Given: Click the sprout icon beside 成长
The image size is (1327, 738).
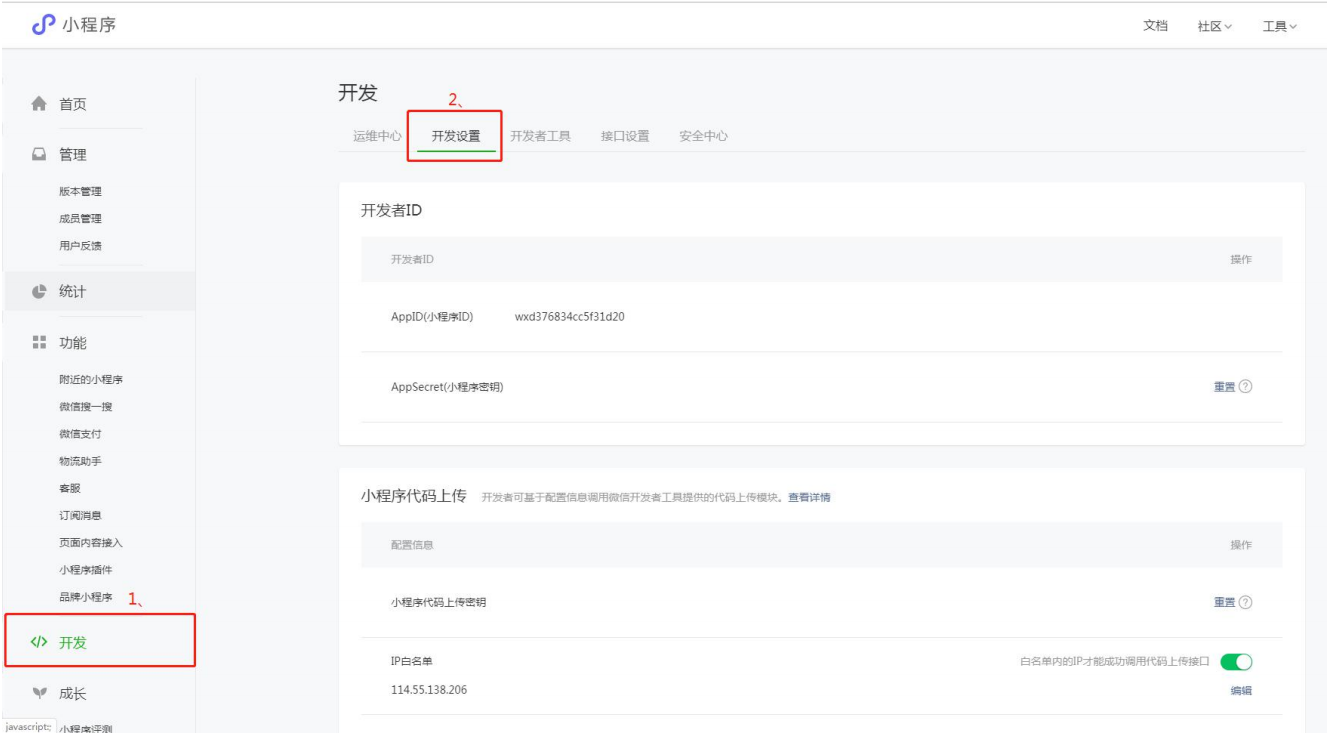Looking at the screenshot, I should click(40, 693).
